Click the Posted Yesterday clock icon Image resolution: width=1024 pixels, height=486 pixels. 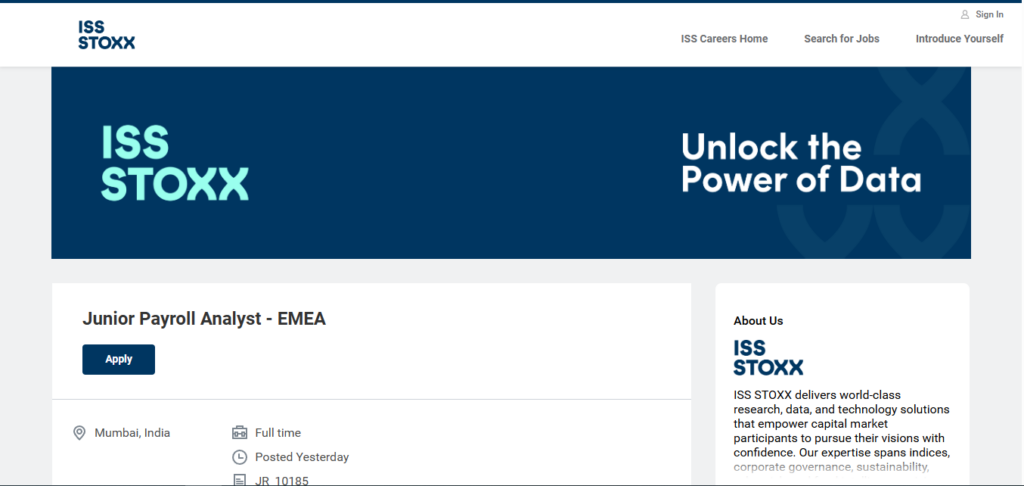(x=240, y=457)
